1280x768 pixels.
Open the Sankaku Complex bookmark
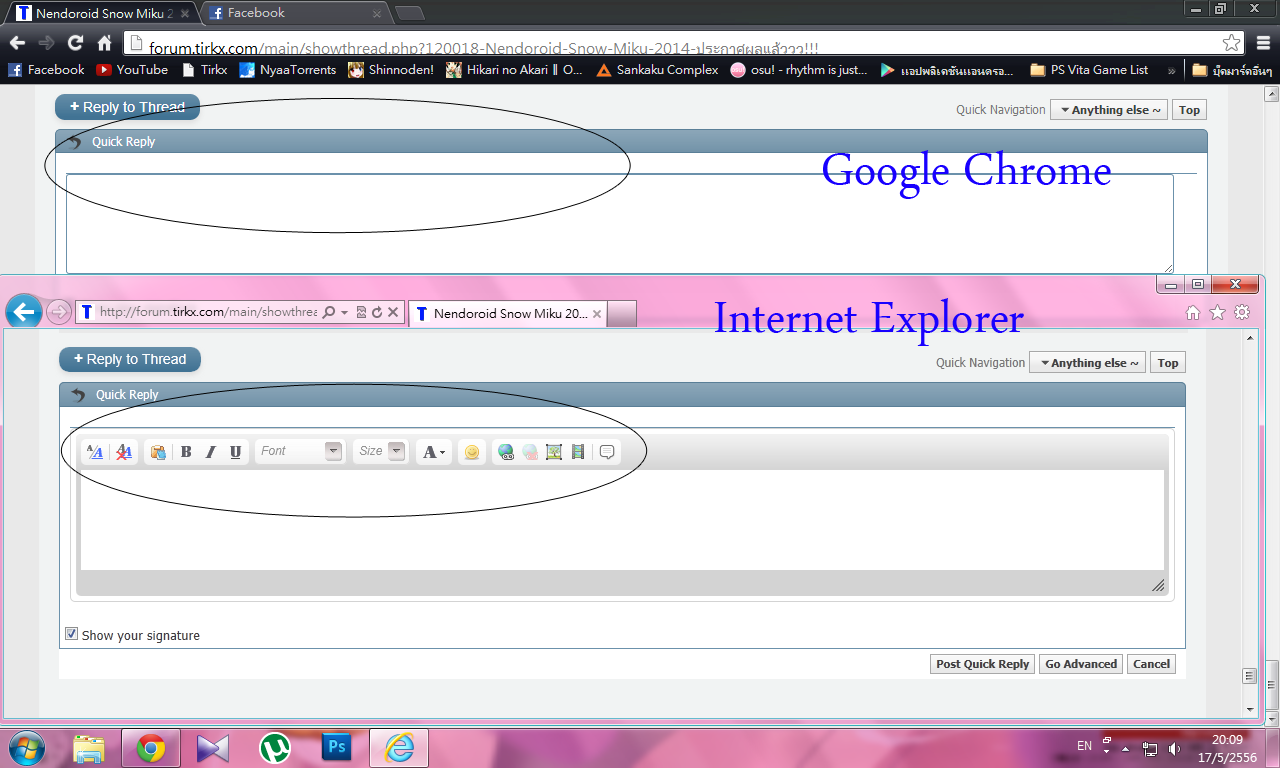pyautogui.click(x=657, y=70)
